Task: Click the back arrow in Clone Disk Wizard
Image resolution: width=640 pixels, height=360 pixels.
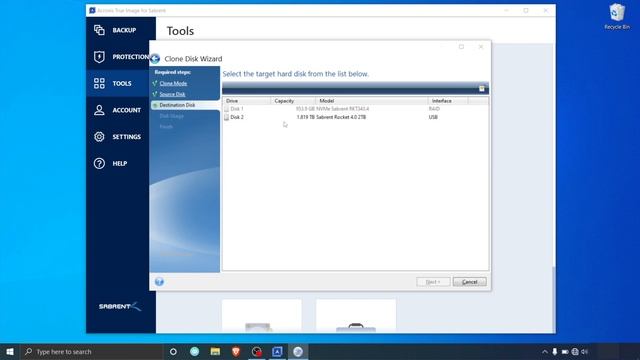Action: [x=155, y=59]
